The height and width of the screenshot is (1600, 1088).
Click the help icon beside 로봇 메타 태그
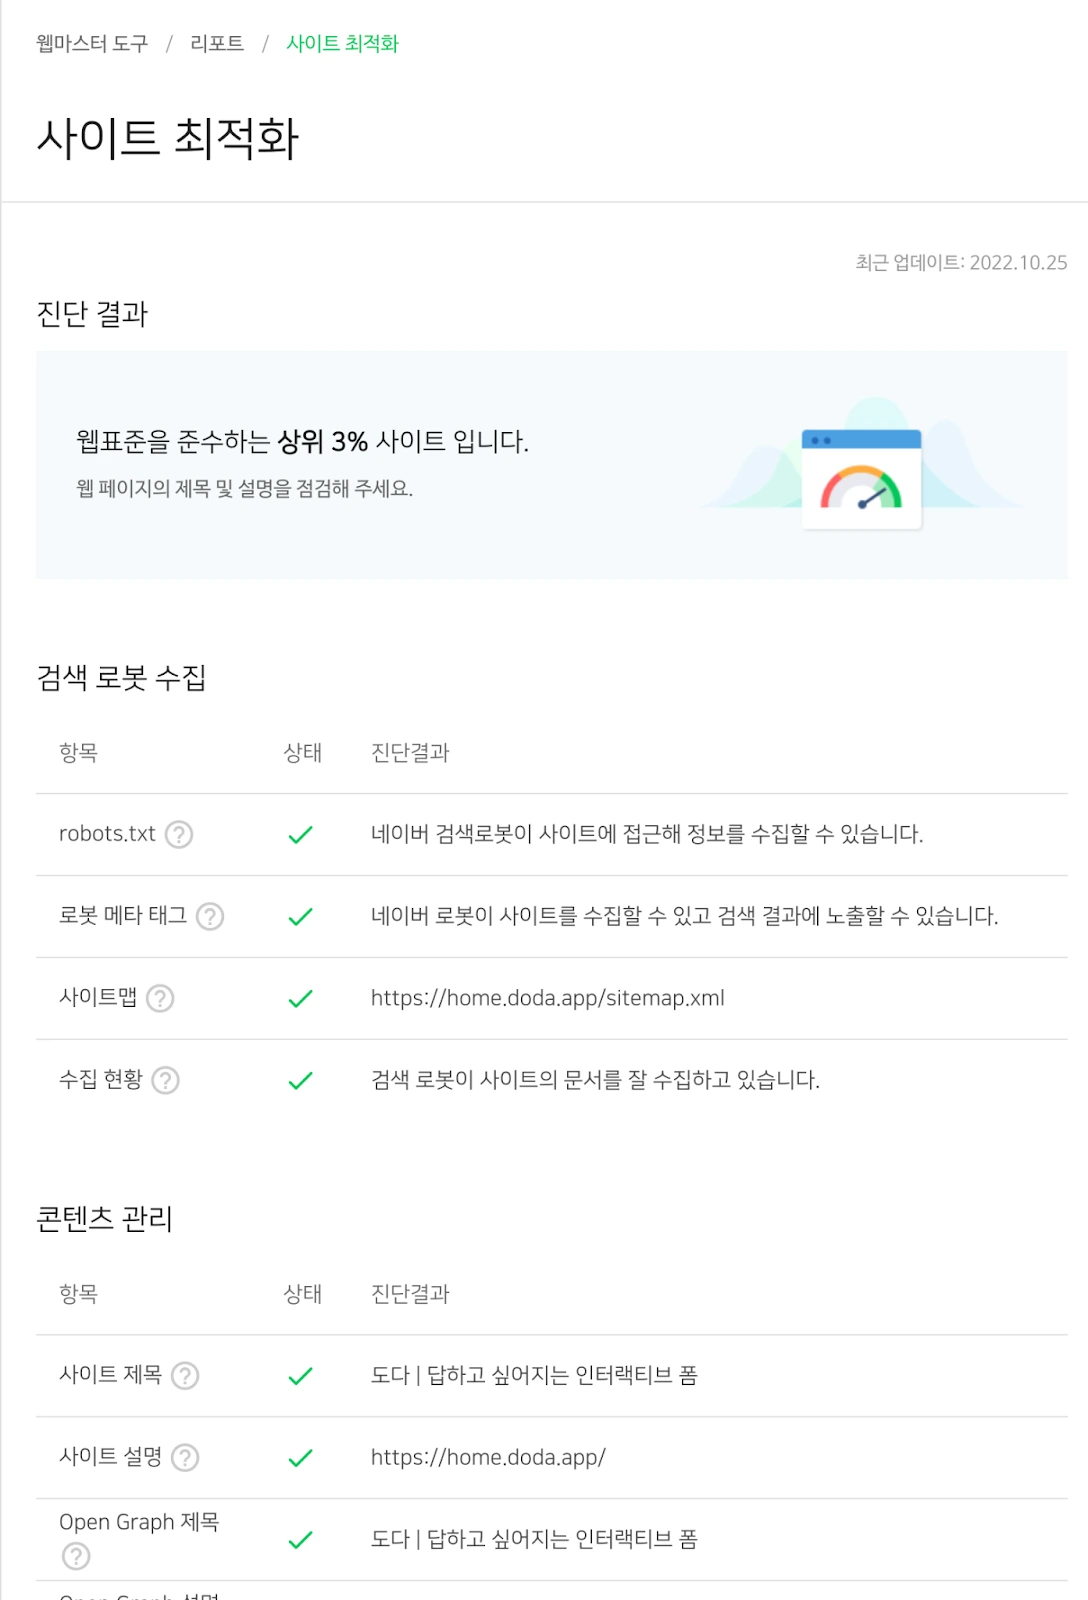210,916
